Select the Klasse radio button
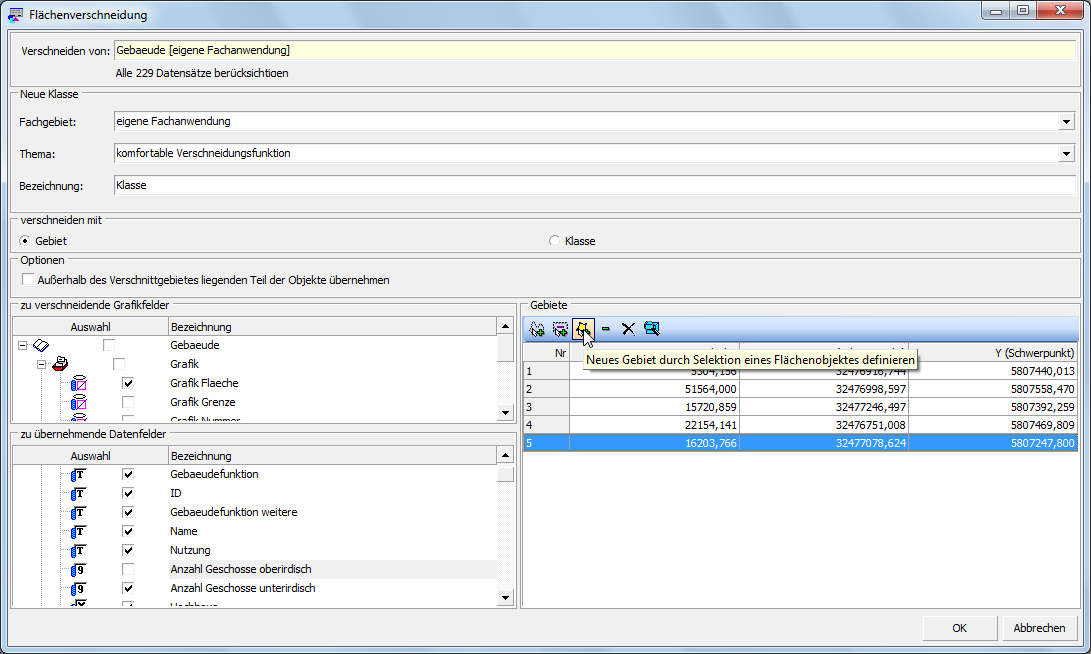This screenshot has height=654, width=1091. (x=555, y=241)
